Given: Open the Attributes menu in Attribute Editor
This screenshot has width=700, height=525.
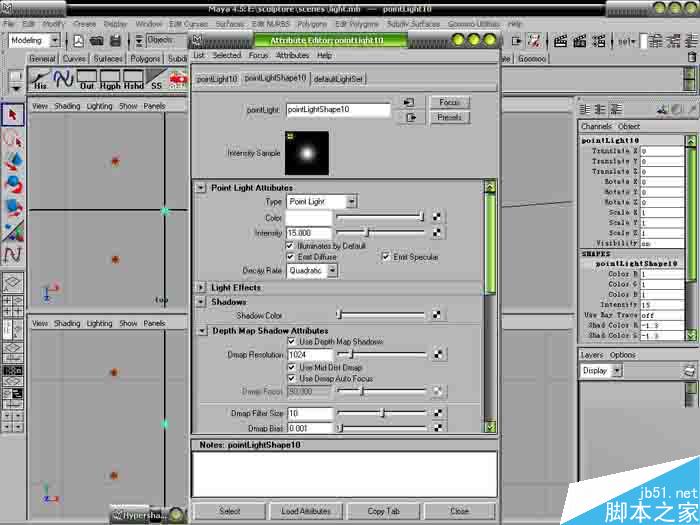Looking at the screenshot, I should click(x=292, y=55).
